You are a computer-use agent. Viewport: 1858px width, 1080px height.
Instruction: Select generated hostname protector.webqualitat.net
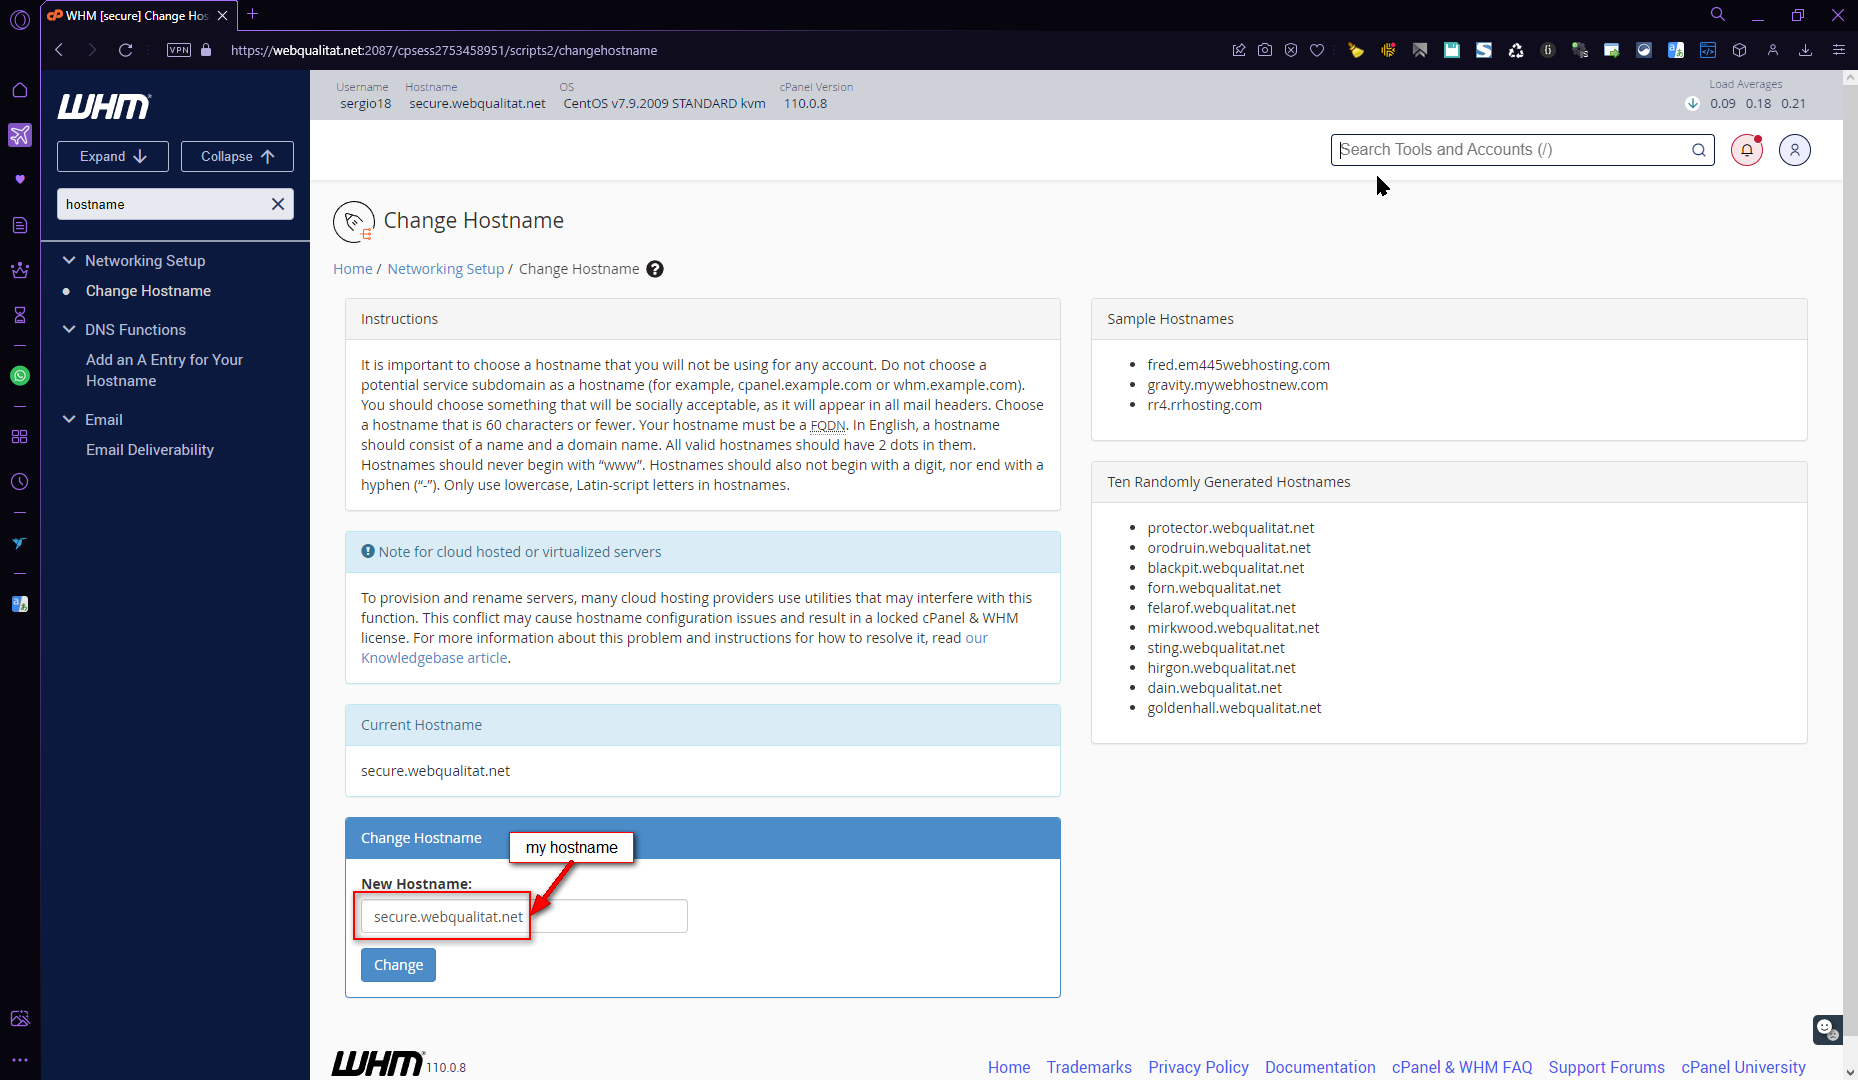click(1230, 528)
